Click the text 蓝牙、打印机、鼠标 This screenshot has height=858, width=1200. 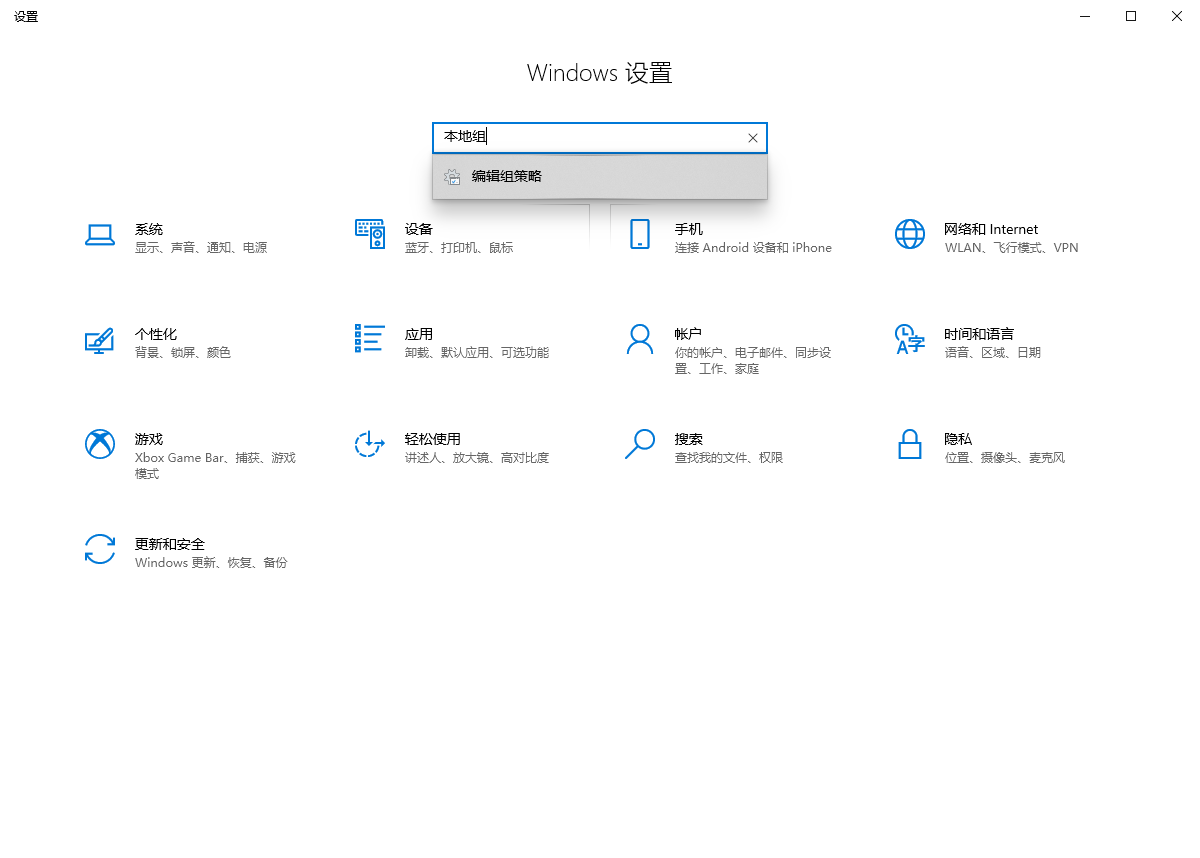tap(459, 248)
